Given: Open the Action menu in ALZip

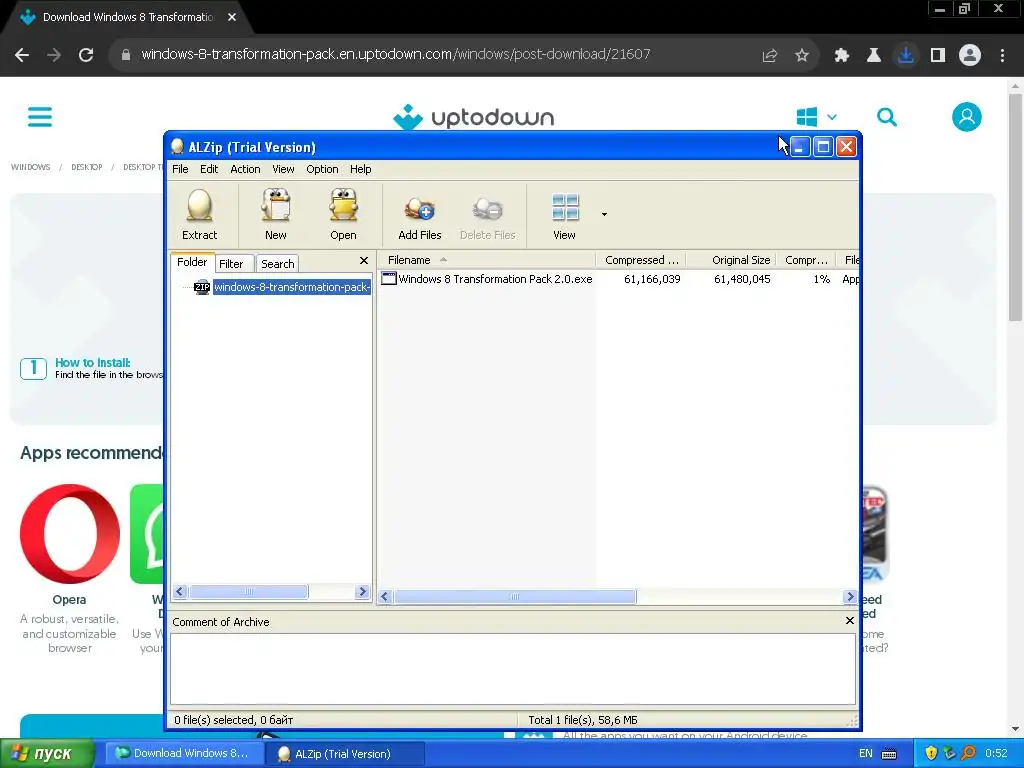Looking at the screenshot, I should [x=245, y=169].
